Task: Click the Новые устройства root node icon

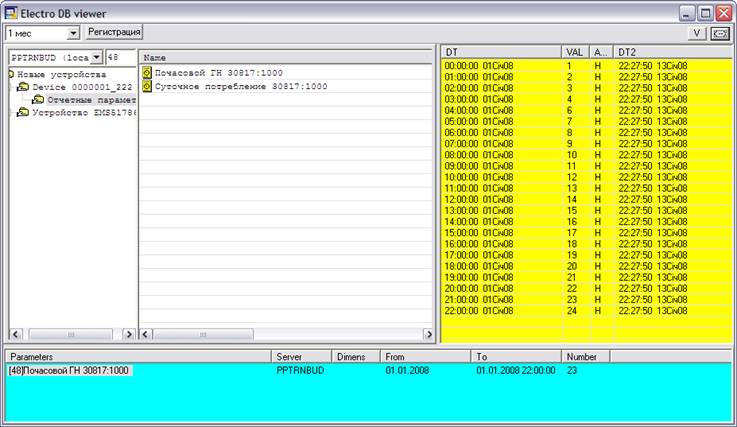Action: (10, 74)
